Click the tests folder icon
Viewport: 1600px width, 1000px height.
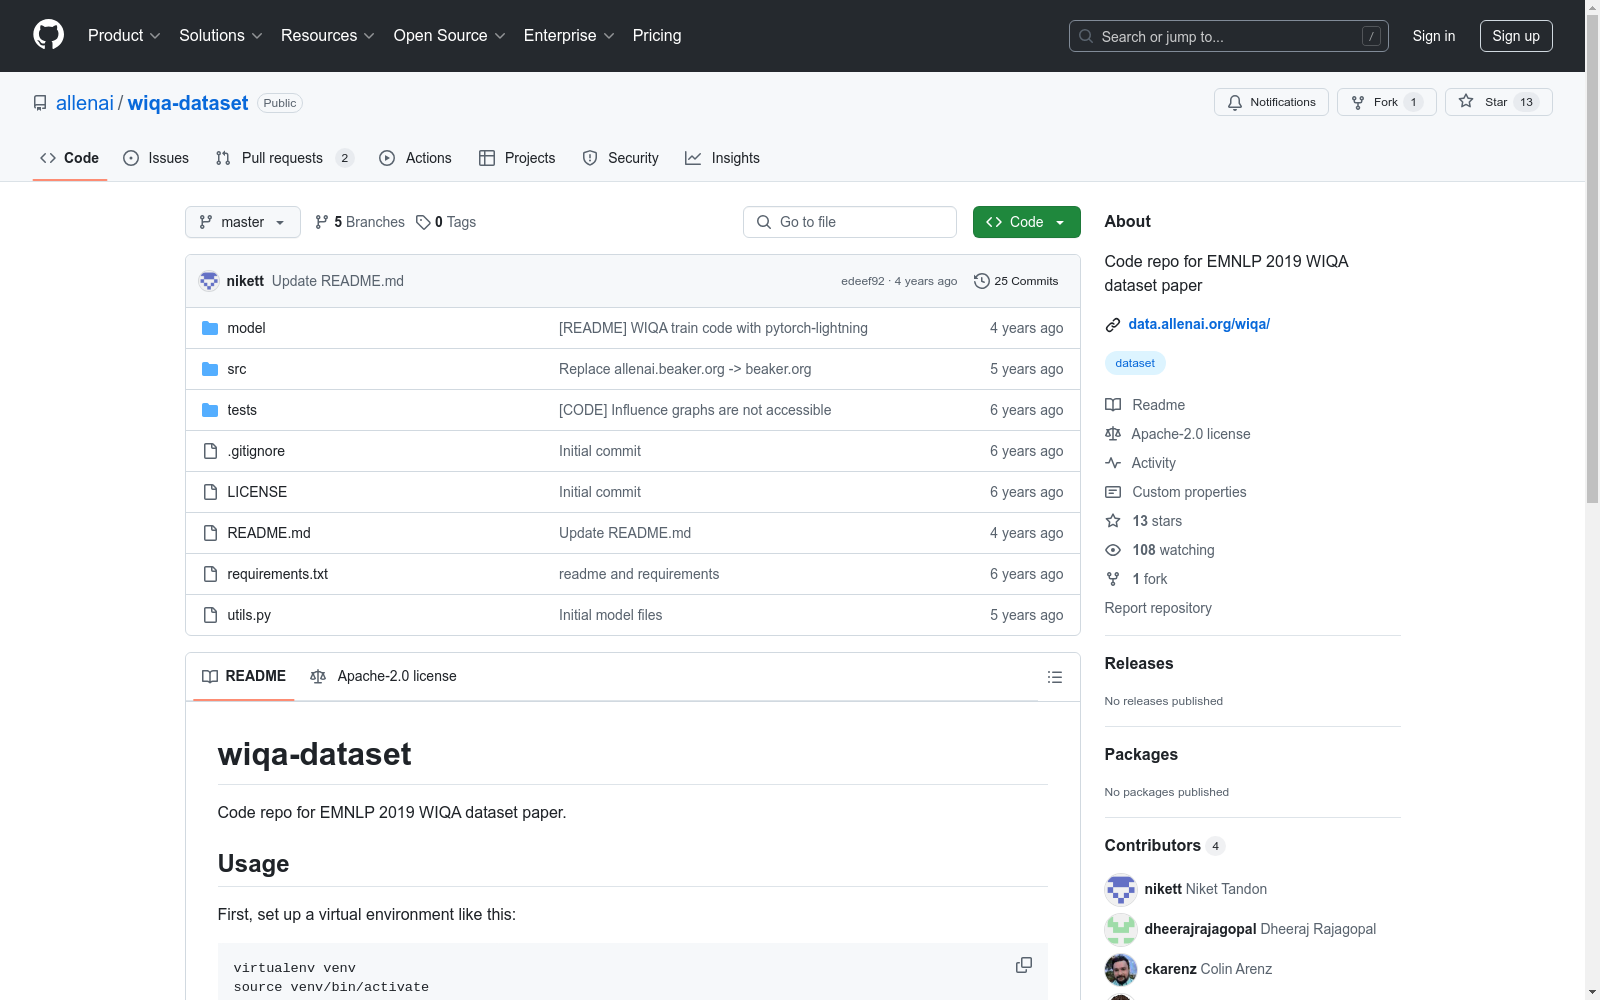coord(210,410)
